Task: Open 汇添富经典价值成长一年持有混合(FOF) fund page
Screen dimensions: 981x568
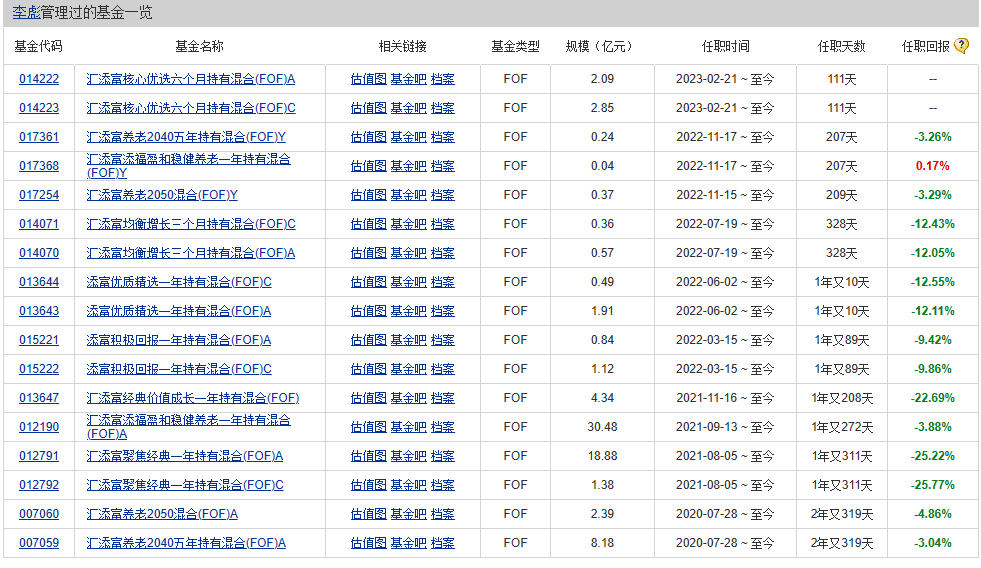Action: (x=193, y=398)
